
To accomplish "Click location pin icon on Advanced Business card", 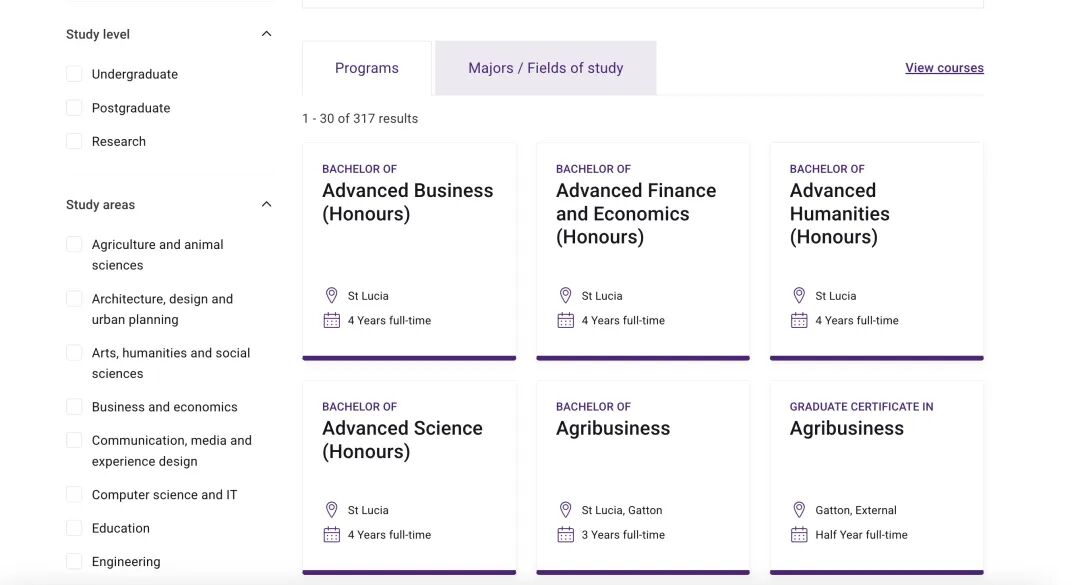I will [x=332, y=296].
